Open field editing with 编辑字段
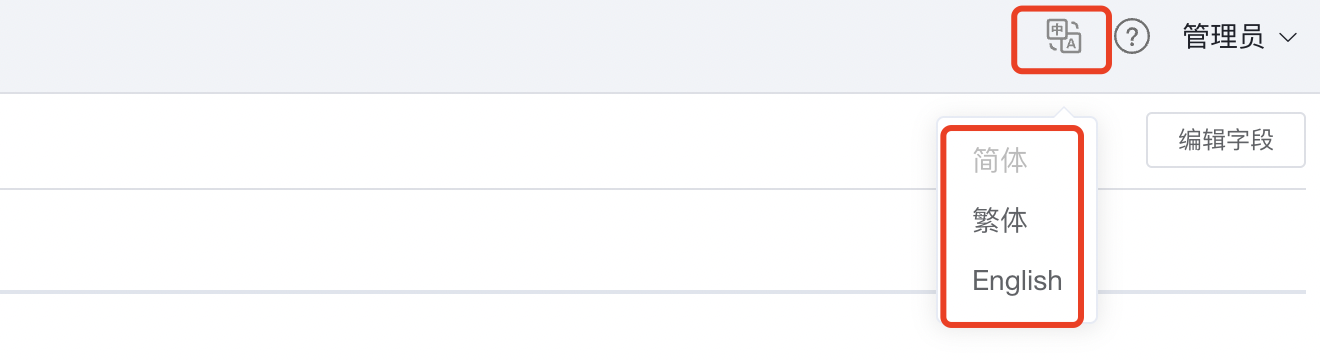The height and width of the screenshot is (360, 1320). (1226, 140)
